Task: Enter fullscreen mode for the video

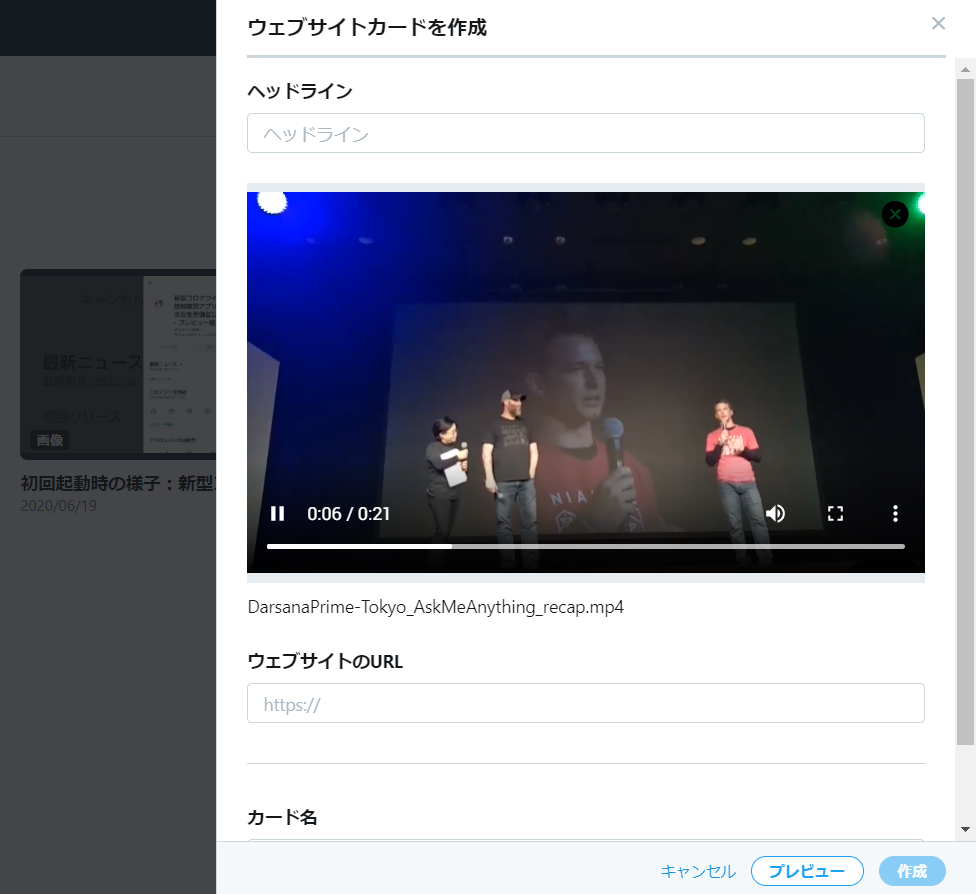Action: click(x=835, y=514)
